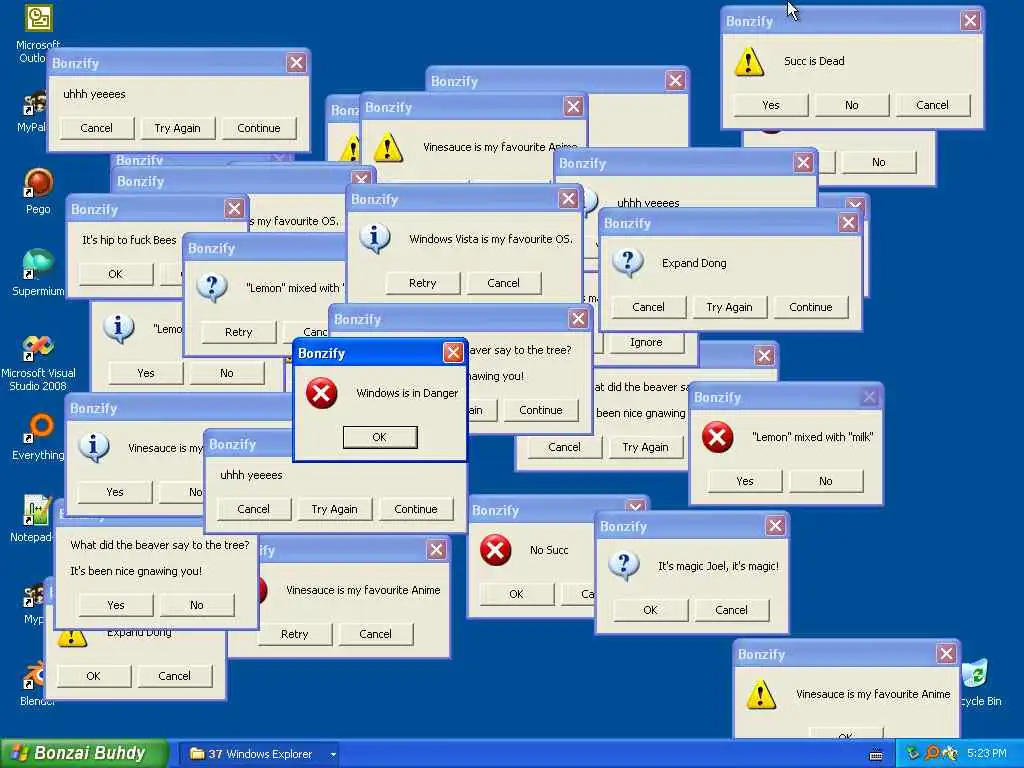Click Retry in the "Lemon" question dialog
The height and width of the screenshot is (768, 1024).
tap(238, 332)
